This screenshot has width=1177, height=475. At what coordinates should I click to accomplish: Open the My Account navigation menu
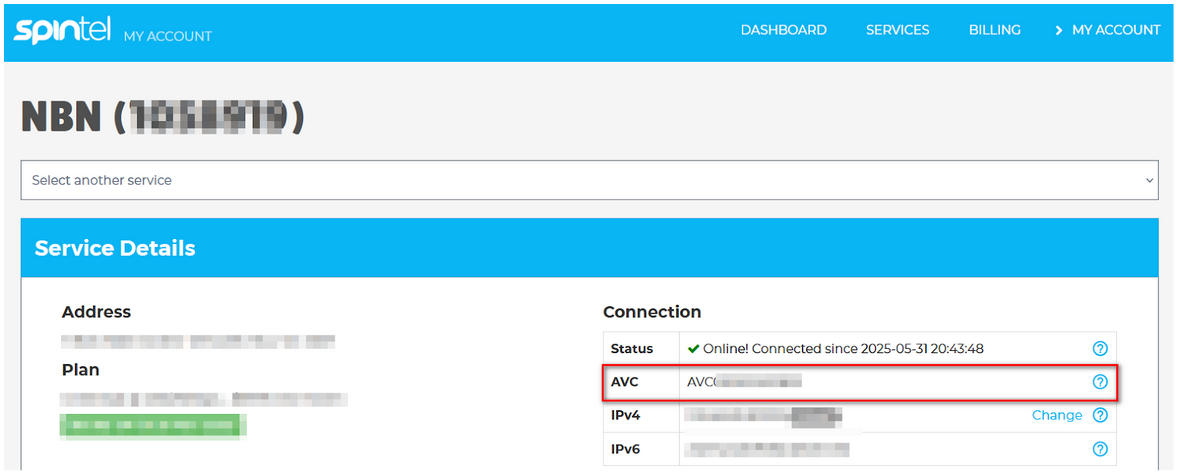pyautogui.click(x=1107, y=30)
